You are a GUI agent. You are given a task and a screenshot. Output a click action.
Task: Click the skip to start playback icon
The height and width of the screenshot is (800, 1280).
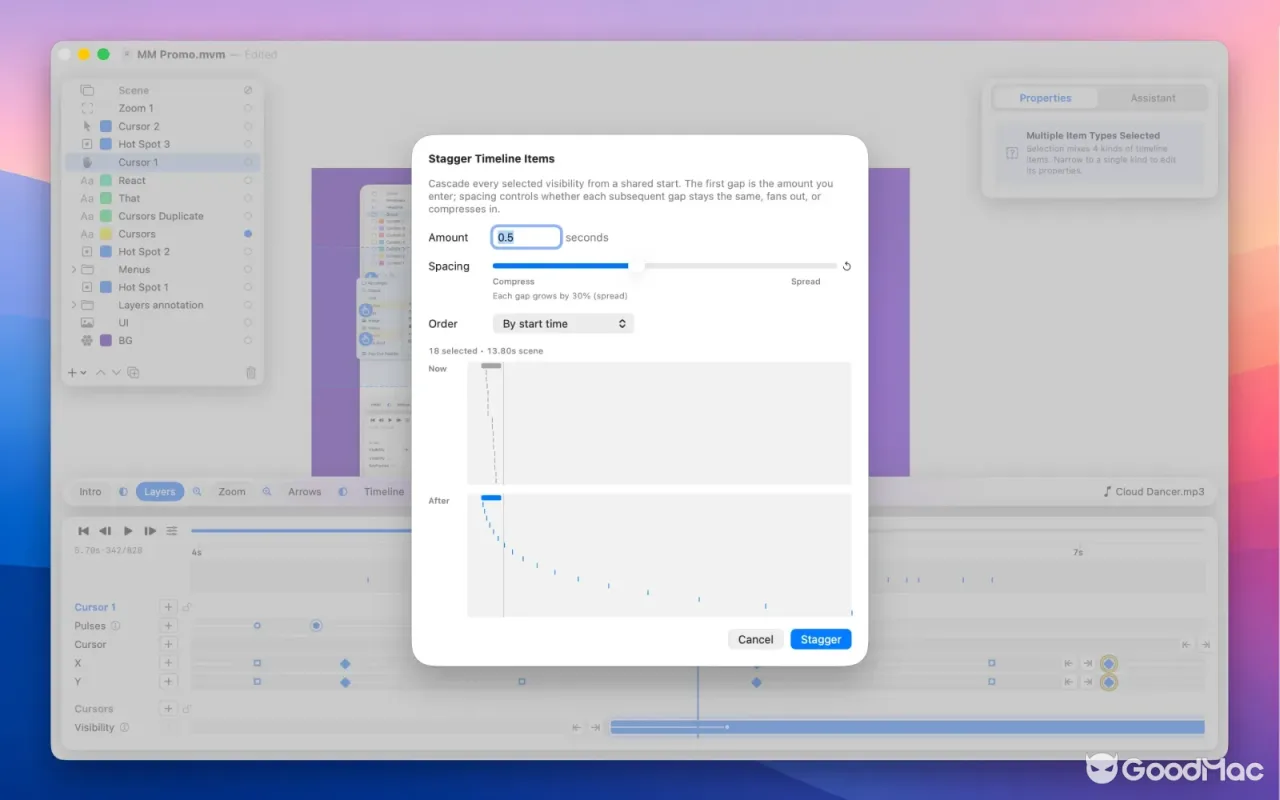(84, 531)
